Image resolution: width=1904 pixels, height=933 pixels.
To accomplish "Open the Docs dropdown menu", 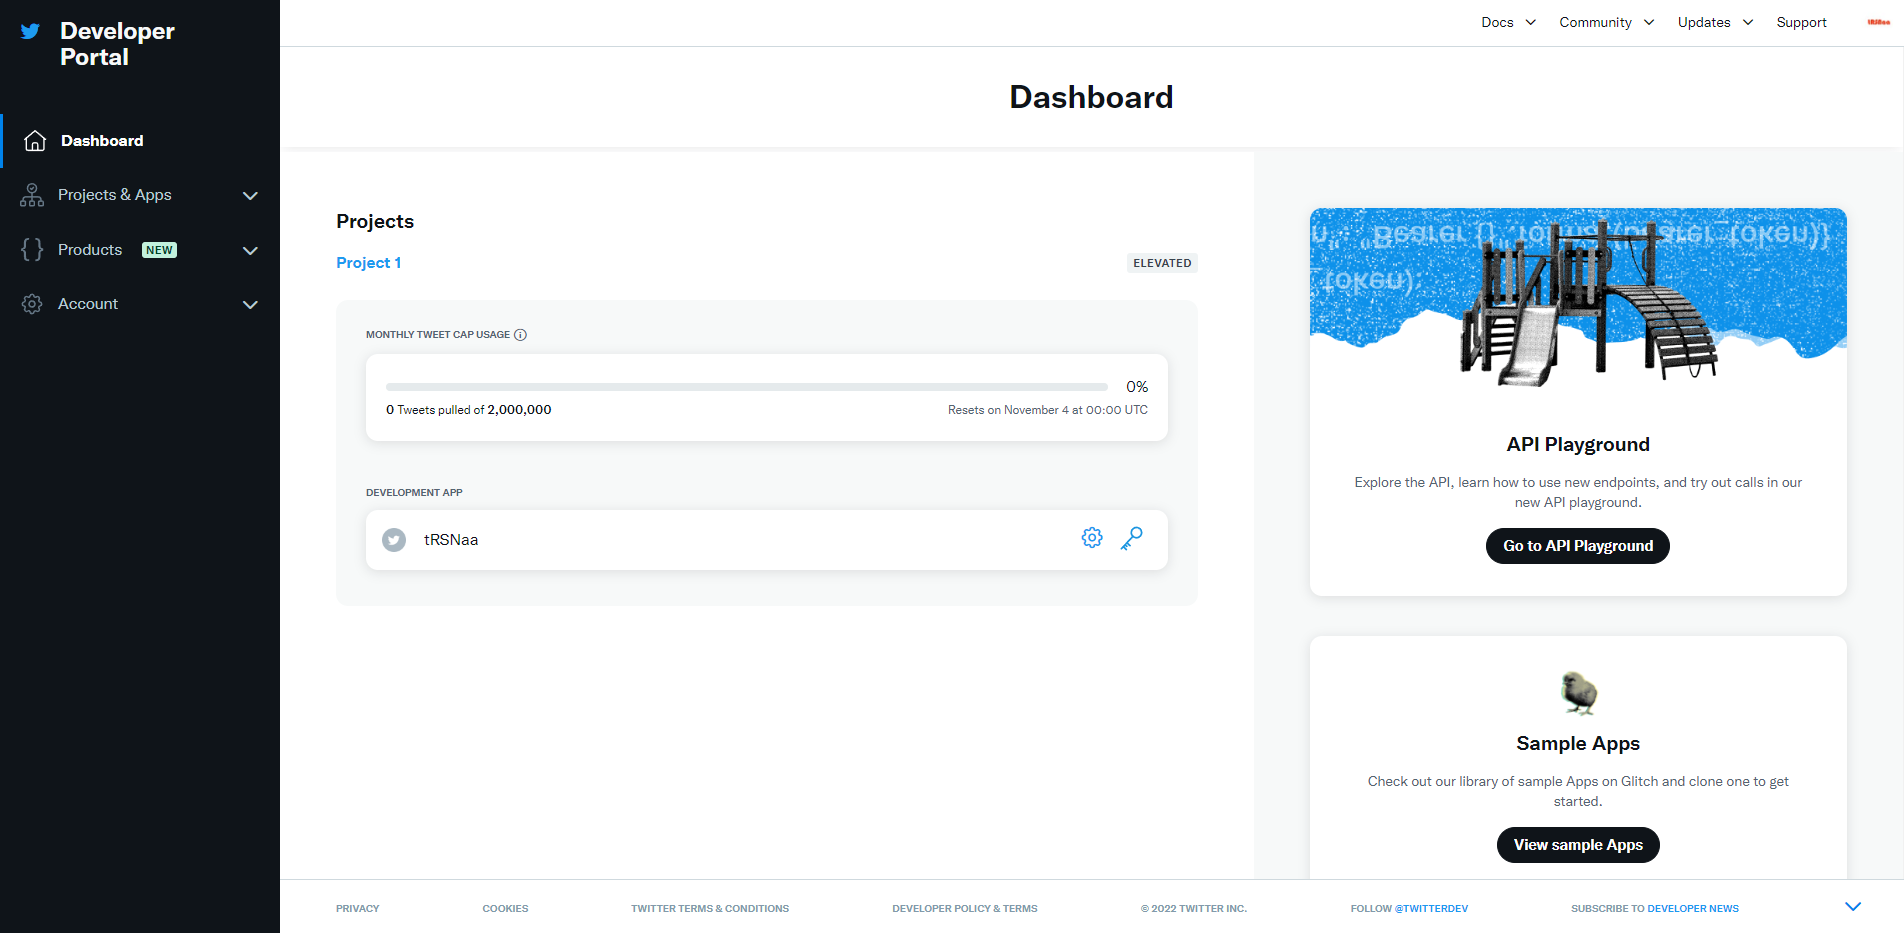I will pyautogui.click(x=1508, y=22).
